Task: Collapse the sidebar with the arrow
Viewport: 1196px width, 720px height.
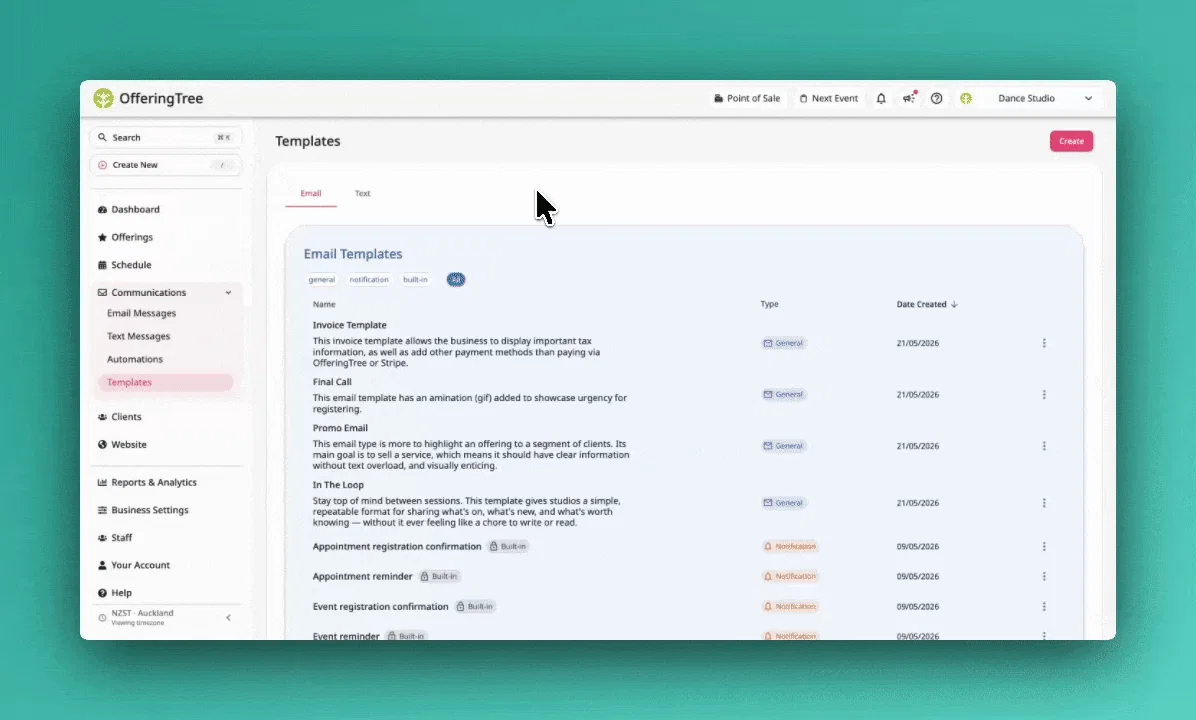Action: point(228,618)
